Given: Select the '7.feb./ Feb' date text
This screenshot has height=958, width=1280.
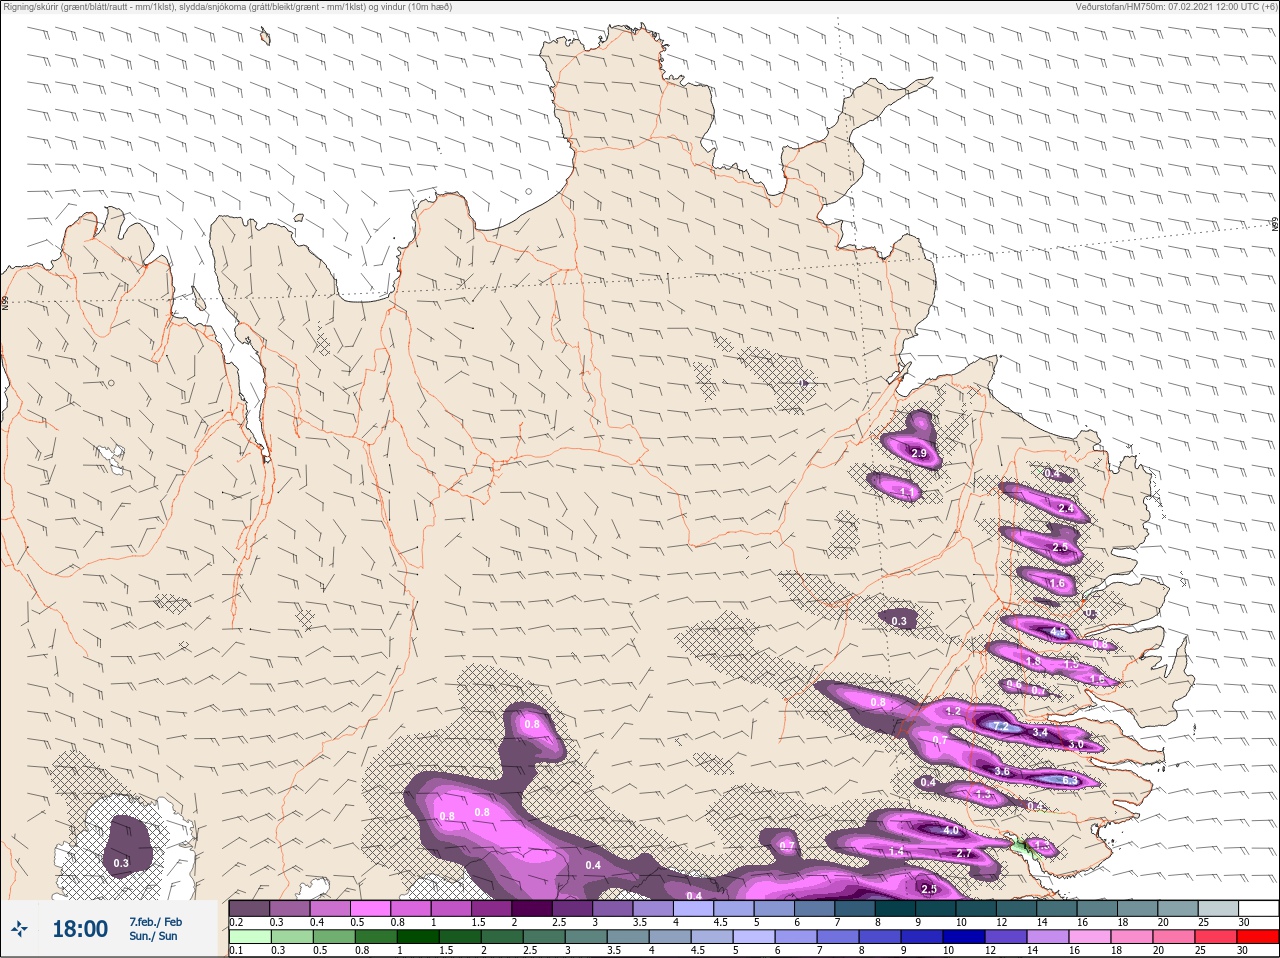Looking at the screenshot, I should click(155, 921).
